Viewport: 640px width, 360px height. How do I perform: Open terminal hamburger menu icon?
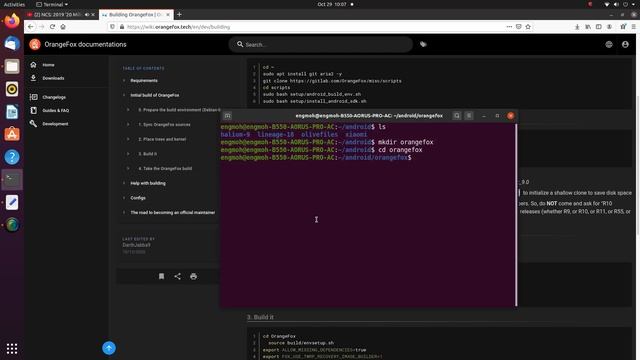[x=469, y=116]
